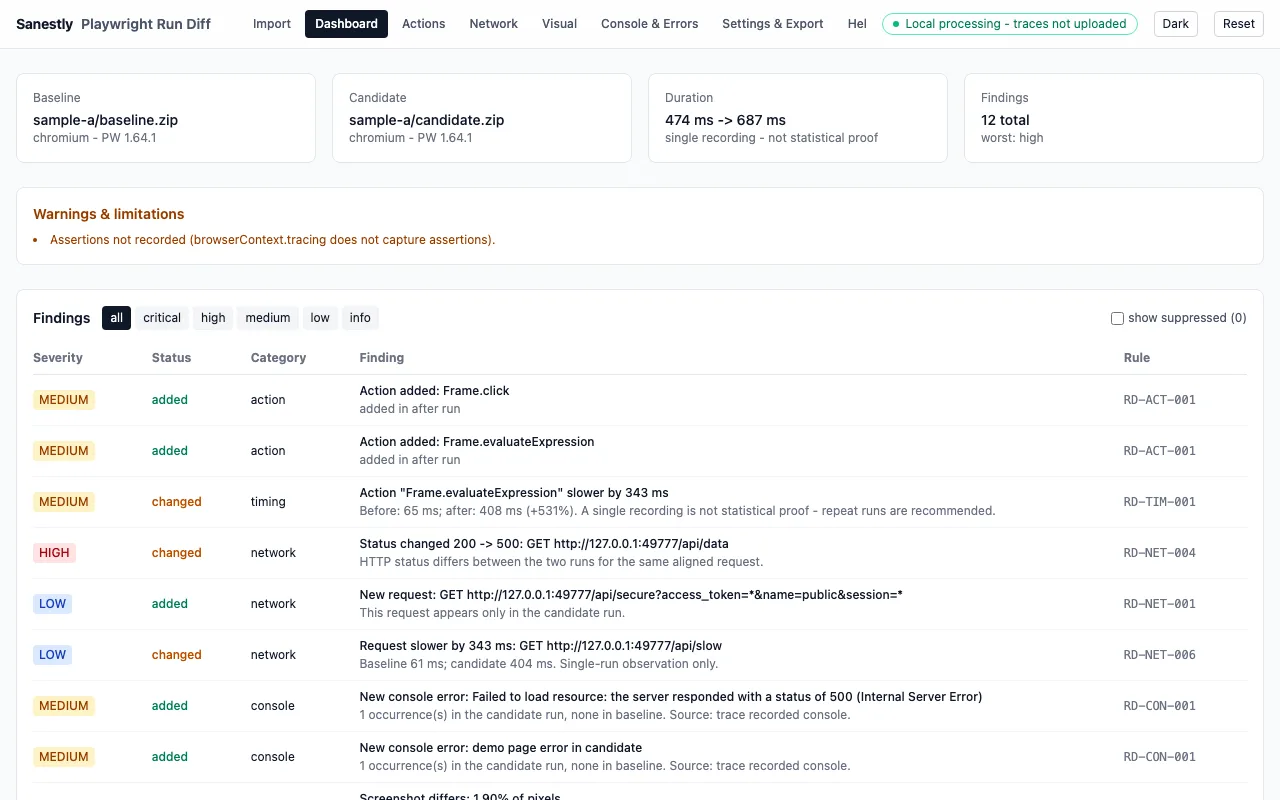
Task: Click the HIGH severity badge
Action: pyautogui.click(x=54, y=553)
